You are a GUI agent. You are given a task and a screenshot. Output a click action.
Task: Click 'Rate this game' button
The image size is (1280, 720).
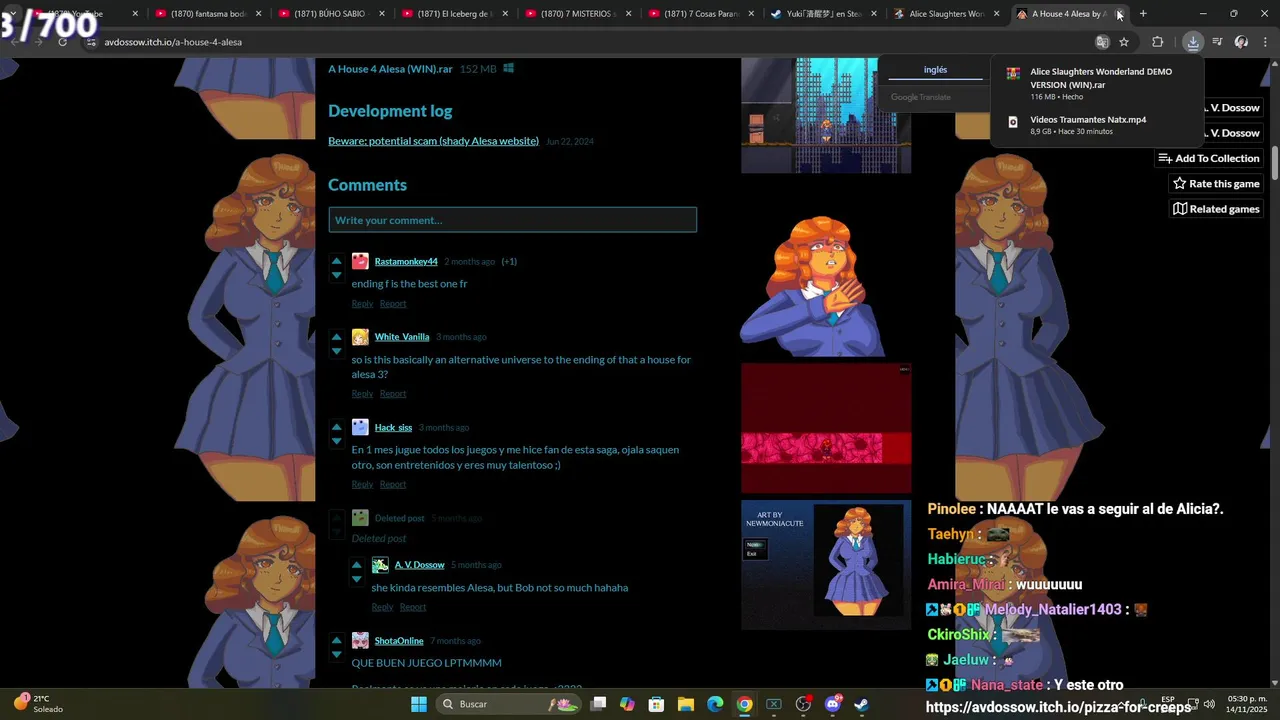coord(1216,184)
